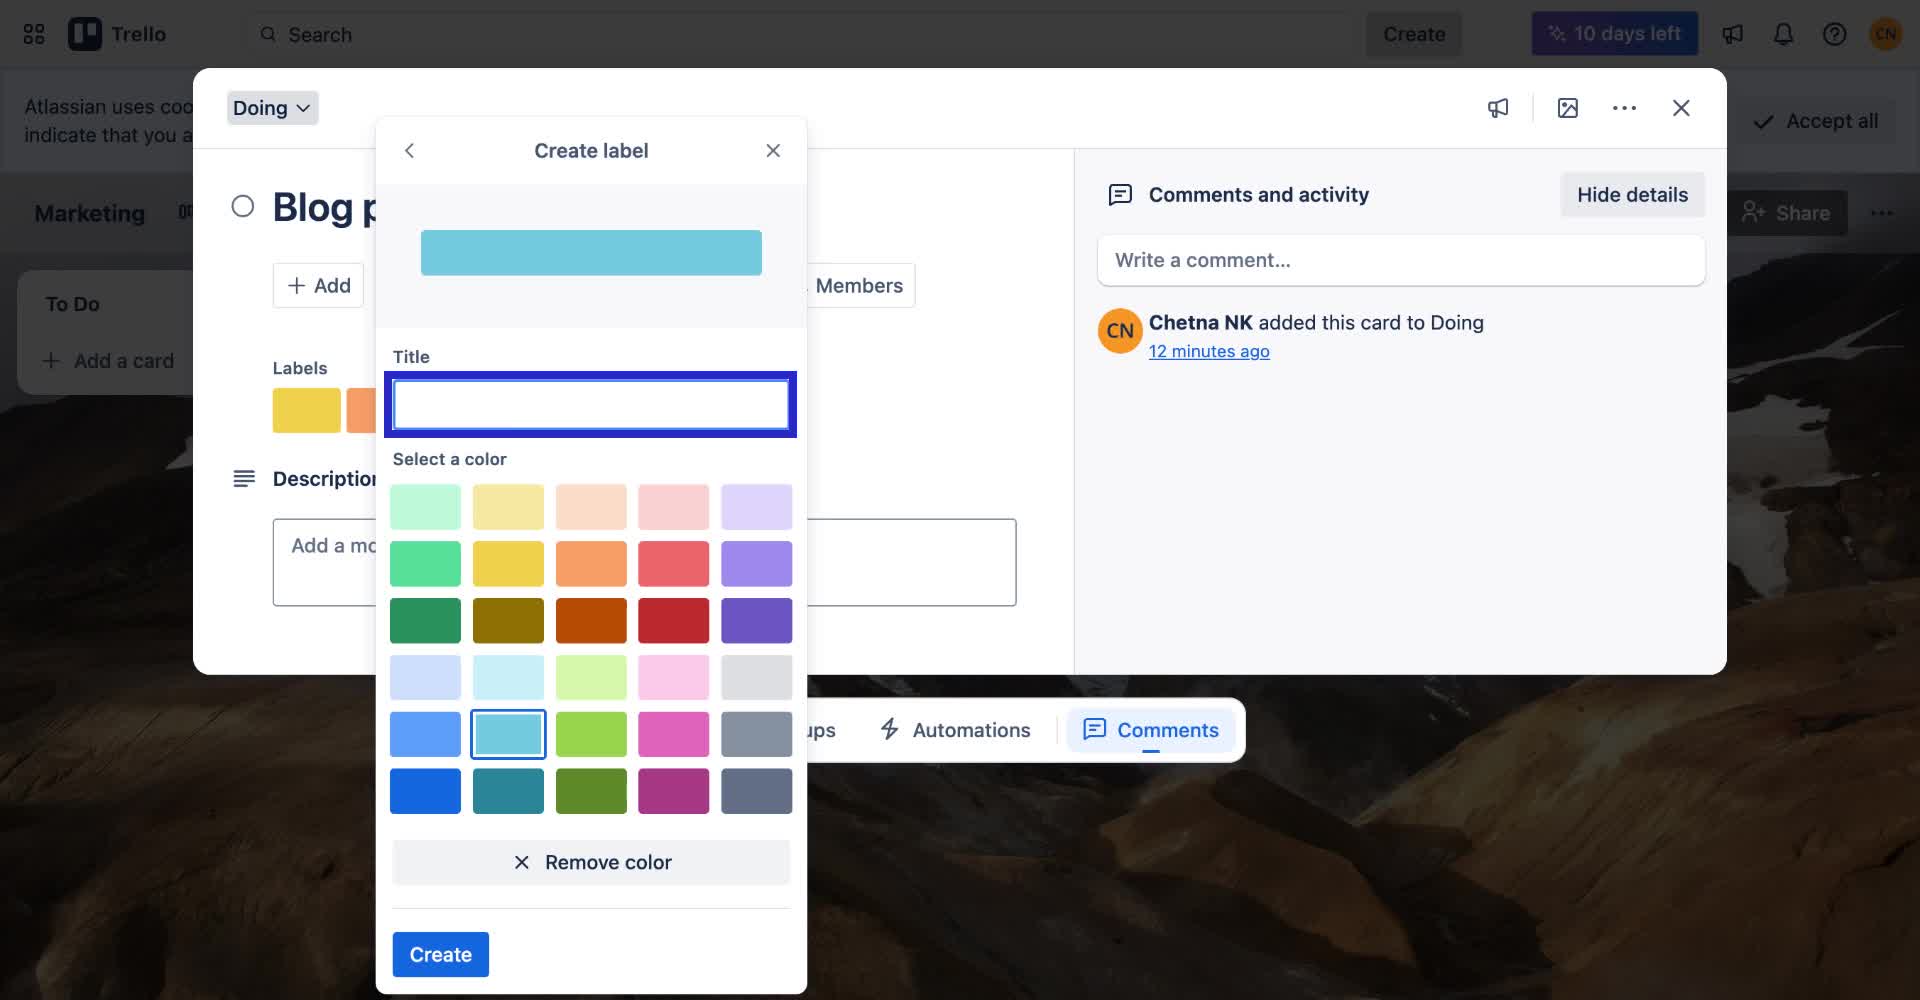Screen dimensions: 1920x1000
Task: Click the comment bubble icon beside Comments and activity
Action: [1119, 195]
